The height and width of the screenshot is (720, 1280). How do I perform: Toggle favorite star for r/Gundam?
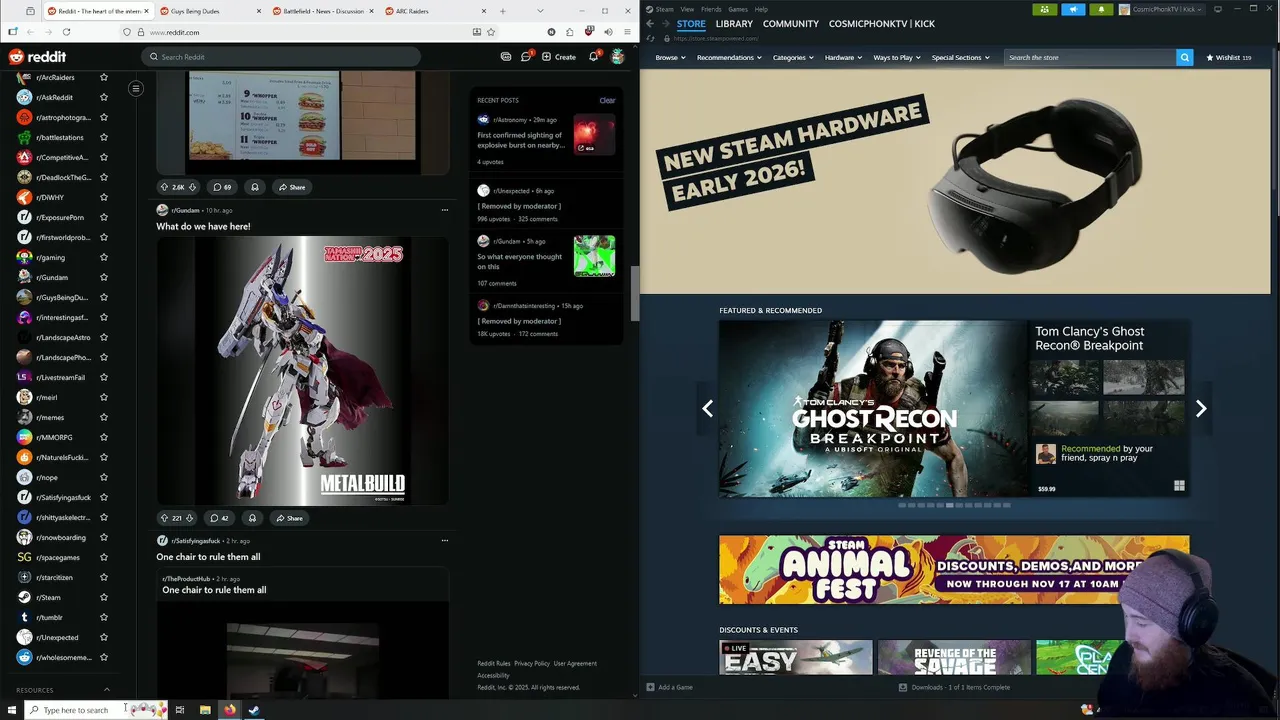(104, 277)
